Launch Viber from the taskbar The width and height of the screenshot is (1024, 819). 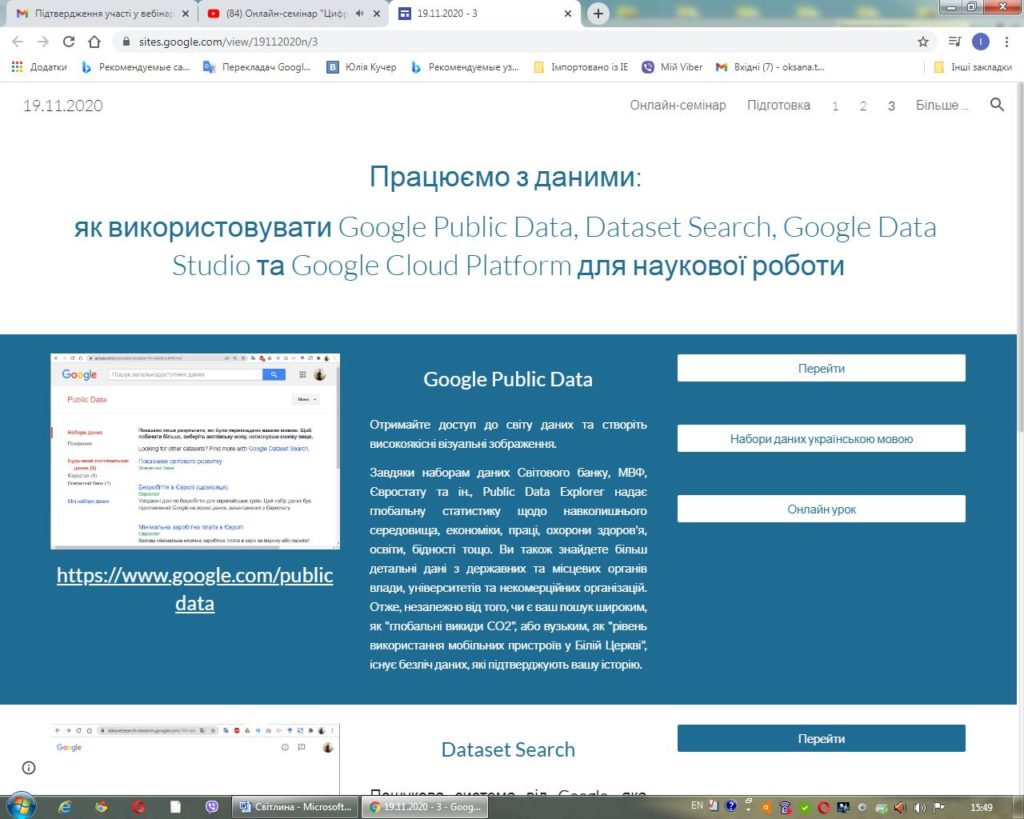pyautogui.click(x=211, y=806)
